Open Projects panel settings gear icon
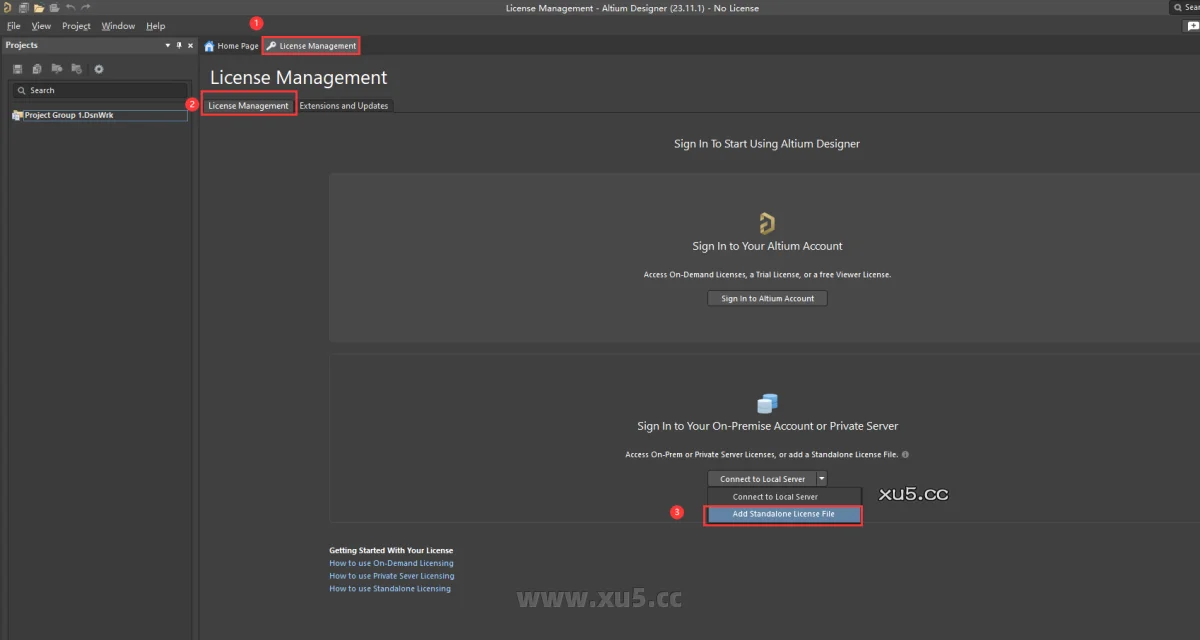Screen dimensions: 1200x640 tap(98, 69)
